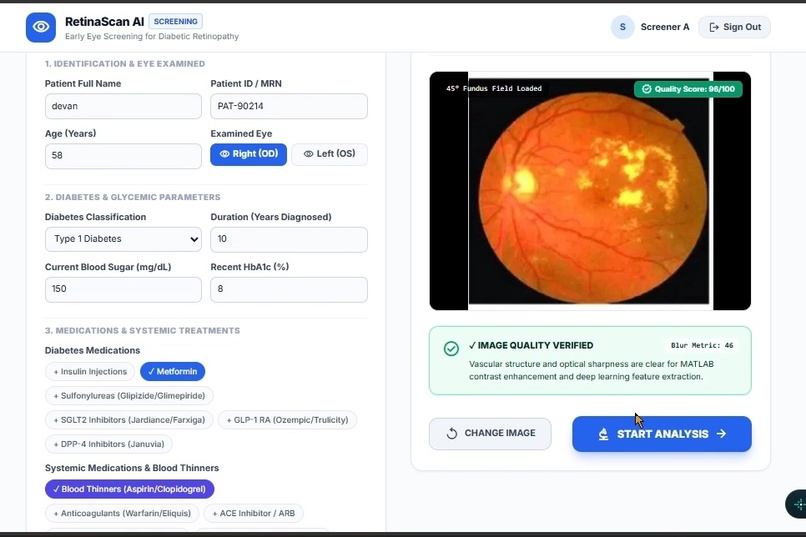Image resolution: width=806 pixels, height=537 pixels.
Task: Click the Blur Metric: 46 label
Action: click(x=702, y=345)
